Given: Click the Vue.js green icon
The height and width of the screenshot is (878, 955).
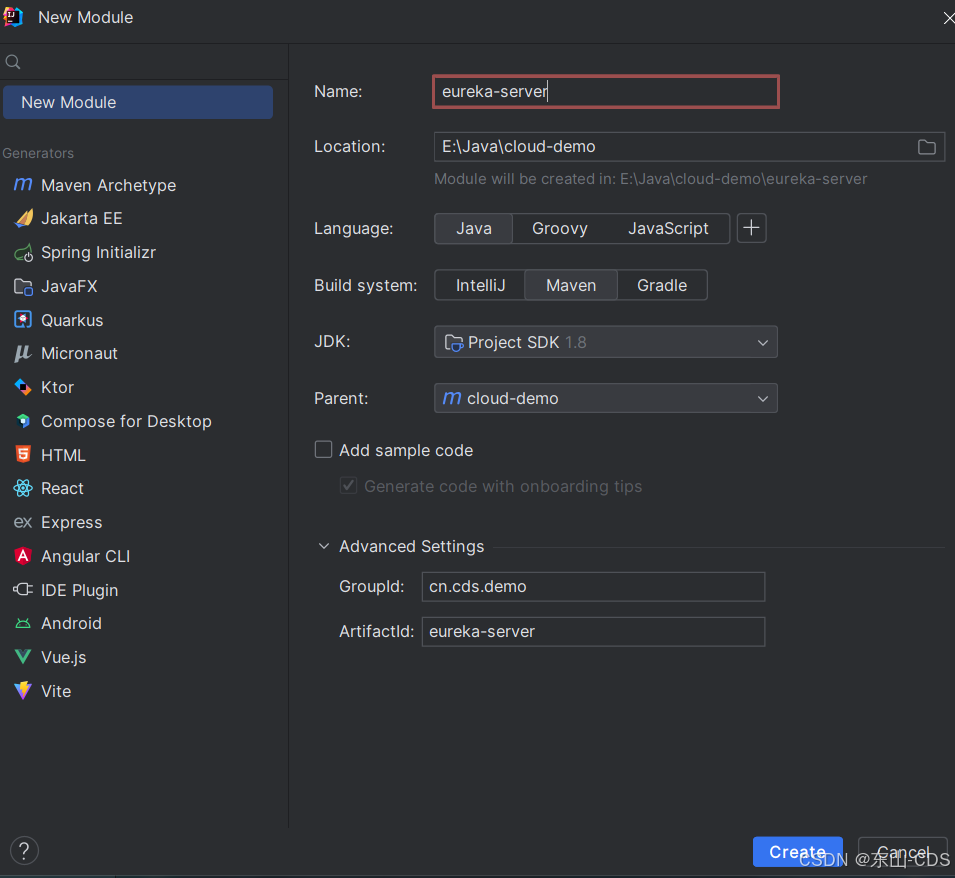Looking at the screenshot, I should (23, 656).
